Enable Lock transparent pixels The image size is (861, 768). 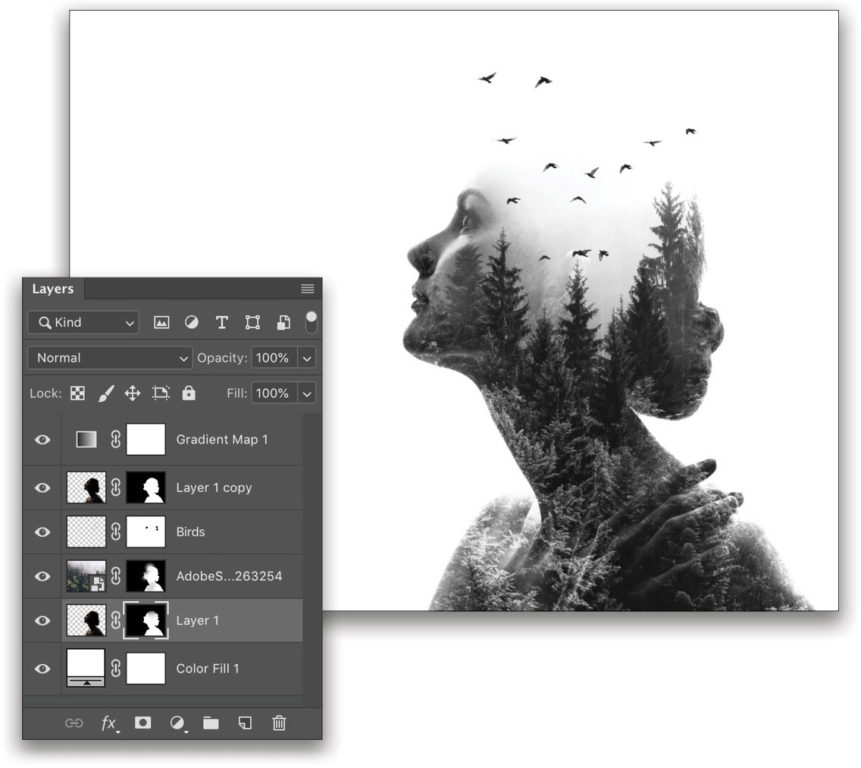click(78, 394)
